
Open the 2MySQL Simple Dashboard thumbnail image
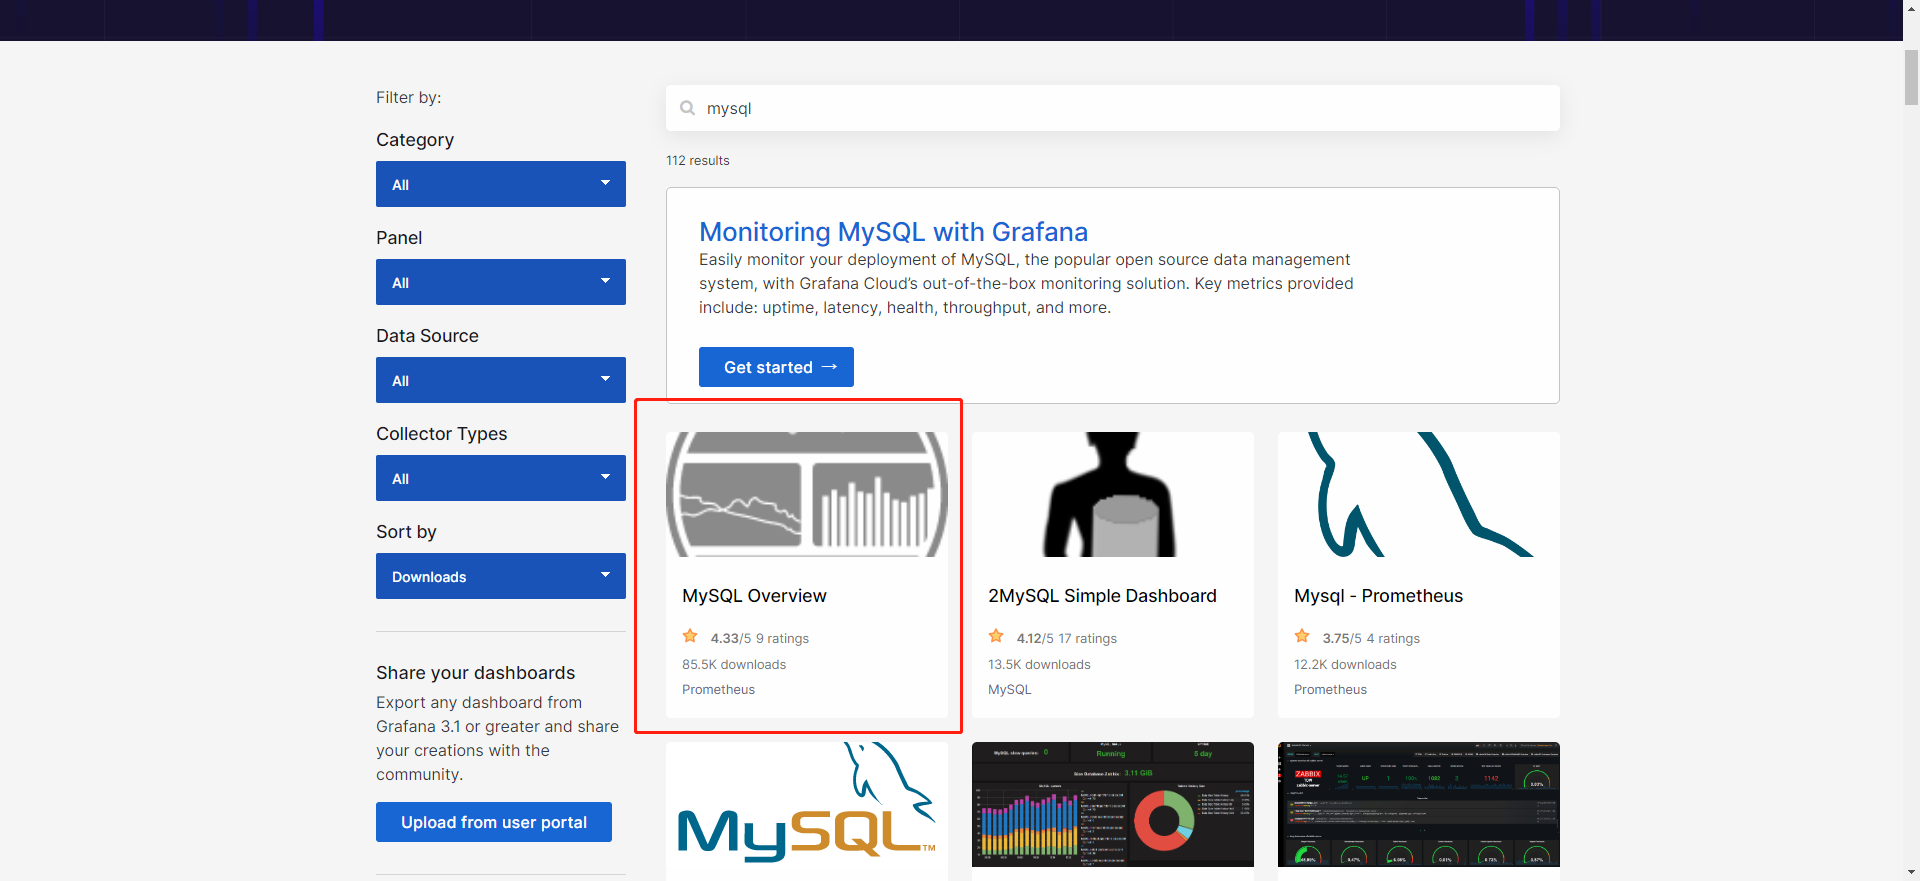pyautogui.click(x=1113, y=494)
